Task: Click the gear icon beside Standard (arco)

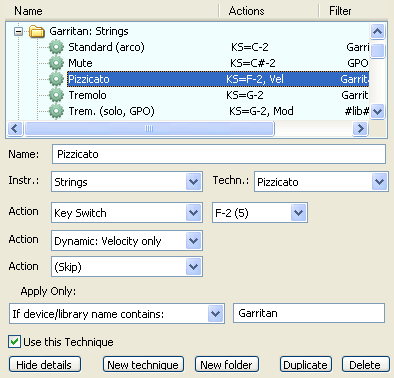Action: click(x=56, y=47)
